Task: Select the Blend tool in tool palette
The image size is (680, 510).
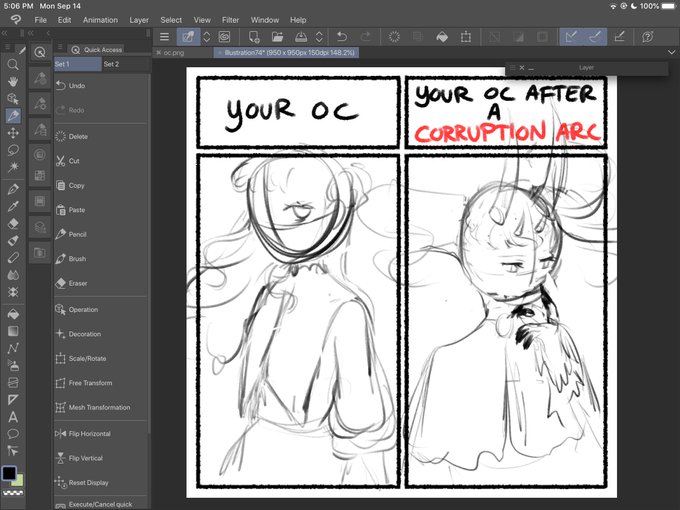Action: tap(13, 275)
